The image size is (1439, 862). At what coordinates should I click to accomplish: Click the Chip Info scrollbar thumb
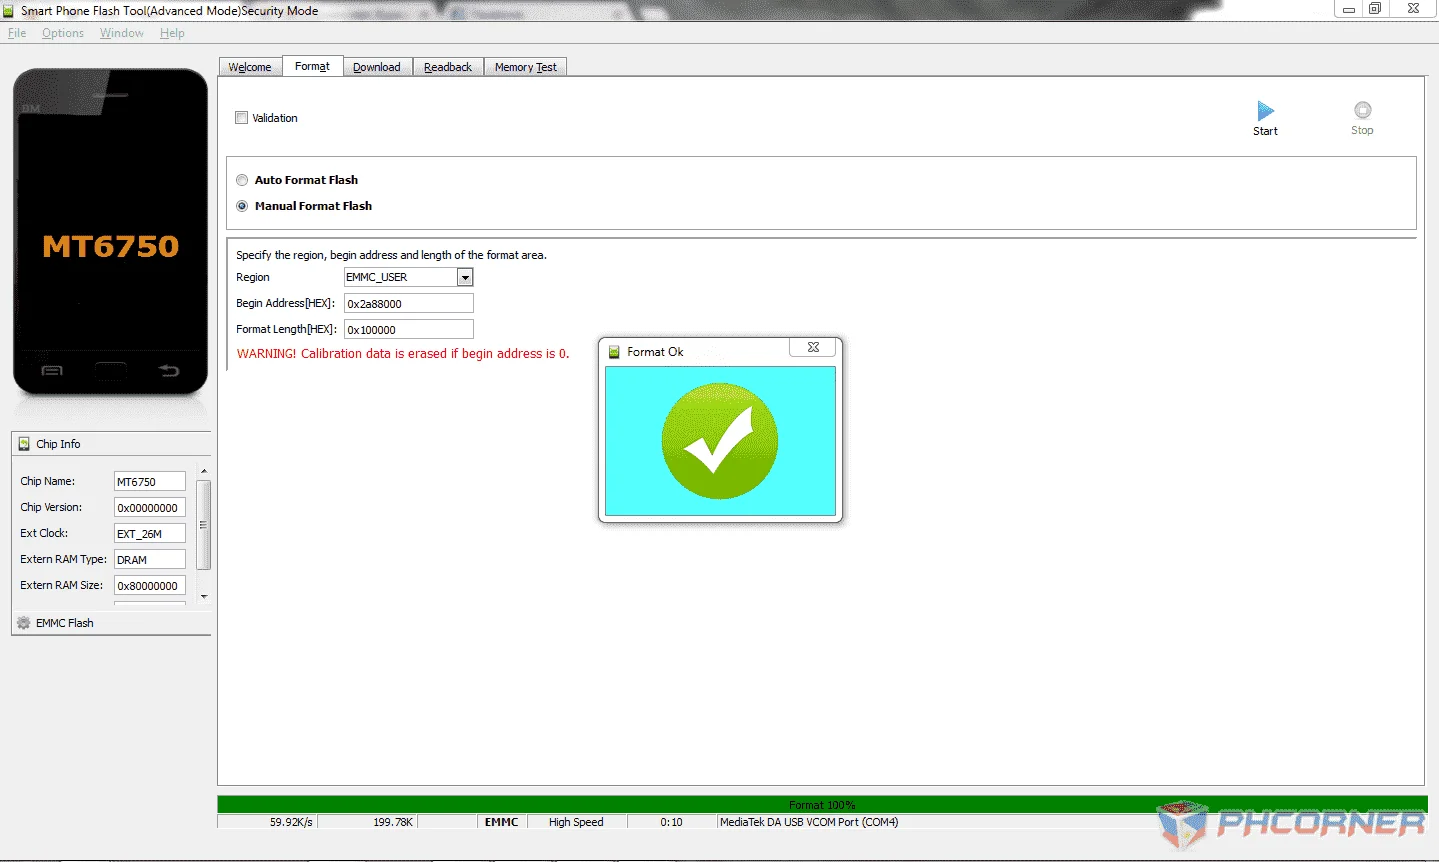click(x=204, y=524)
